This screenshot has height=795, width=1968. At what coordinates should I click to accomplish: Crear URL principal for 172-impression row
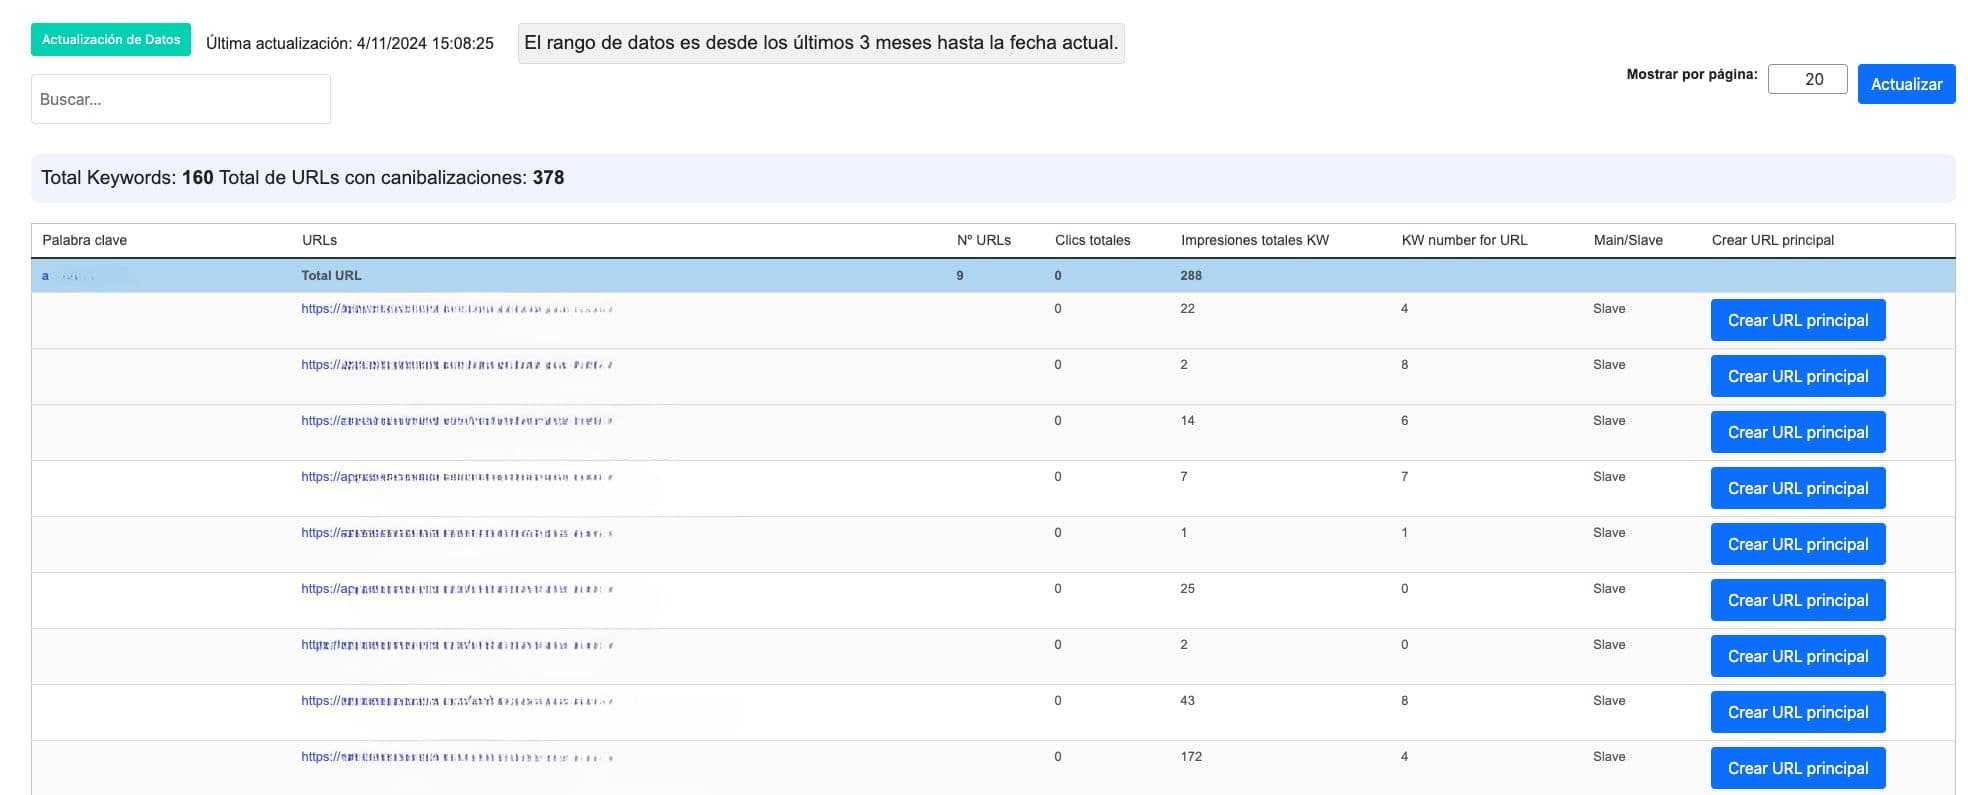point(1798,768)
